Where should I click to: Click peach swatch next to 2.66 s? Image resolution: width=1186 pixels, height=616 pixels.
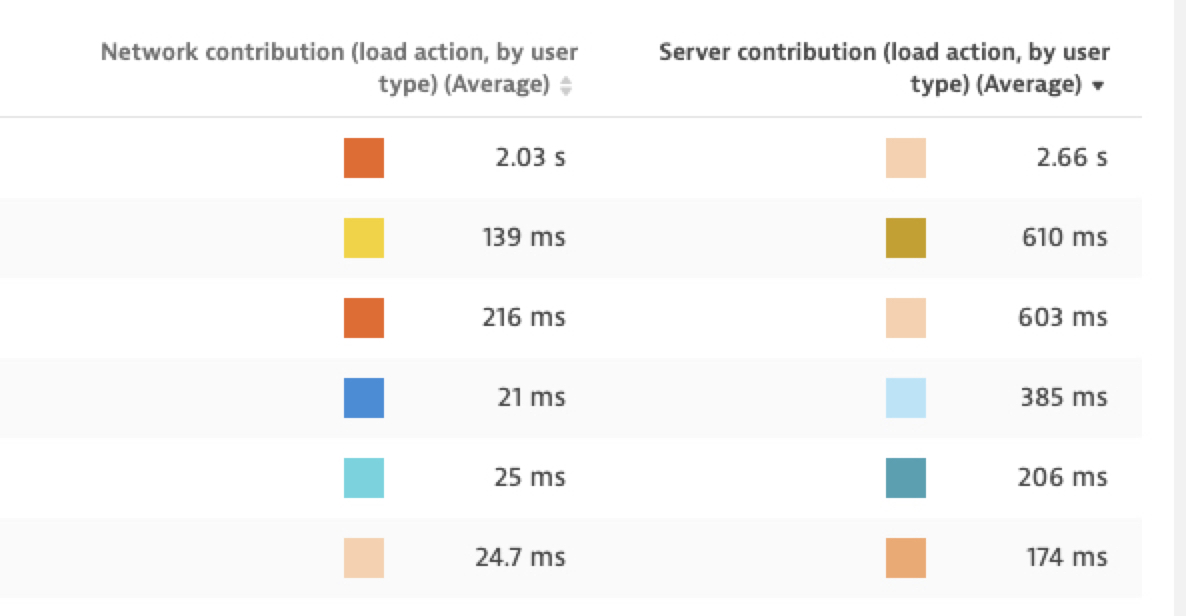(x=906, y=158)
